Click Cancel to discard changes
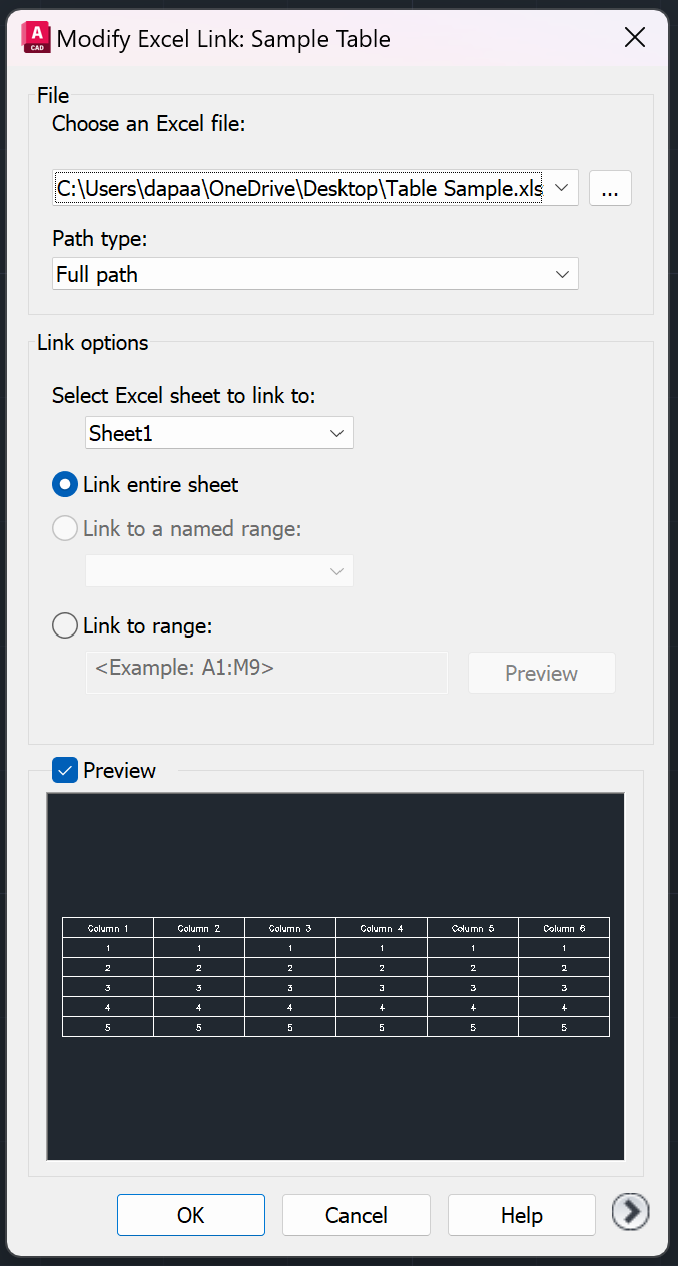The image size is (678, 1266). [356, 1215]
